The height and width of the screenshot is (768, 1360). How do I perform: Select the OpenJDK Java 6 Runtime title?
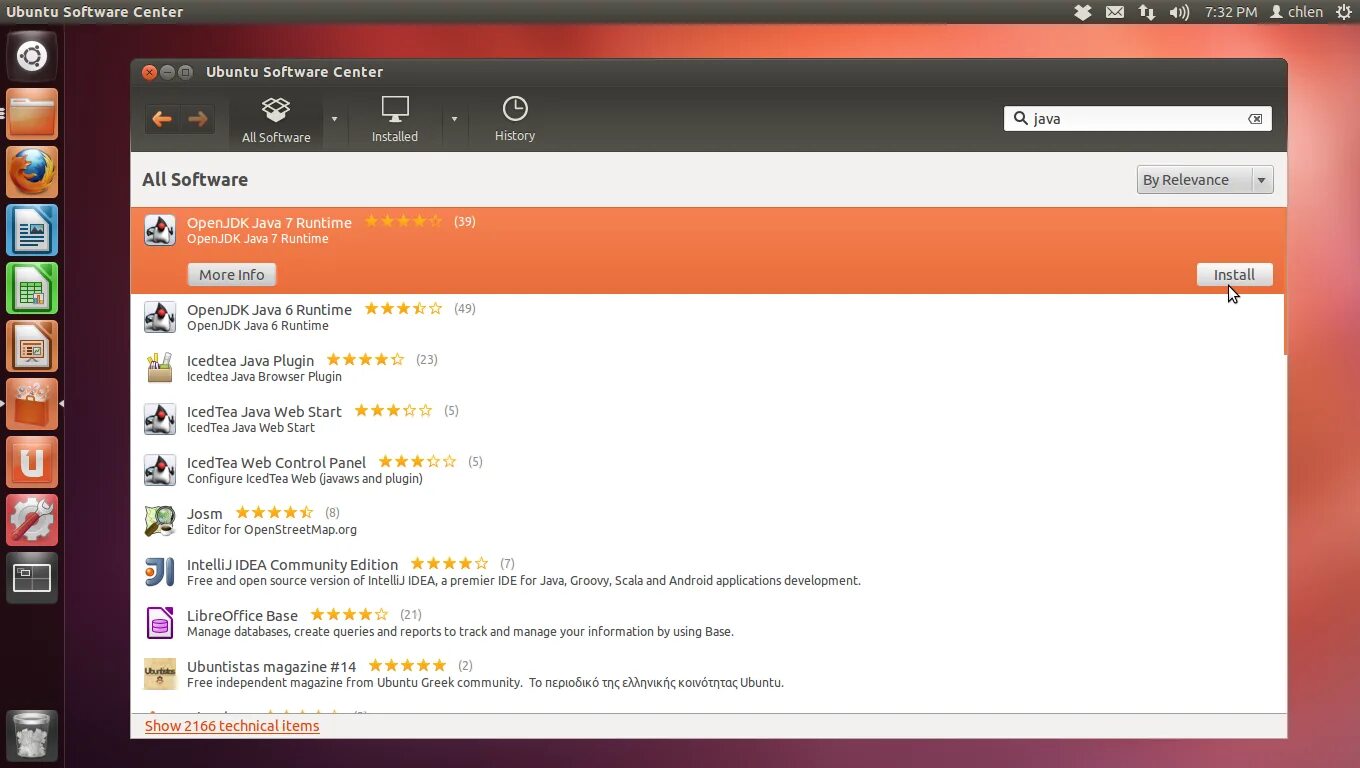point(269,309)
